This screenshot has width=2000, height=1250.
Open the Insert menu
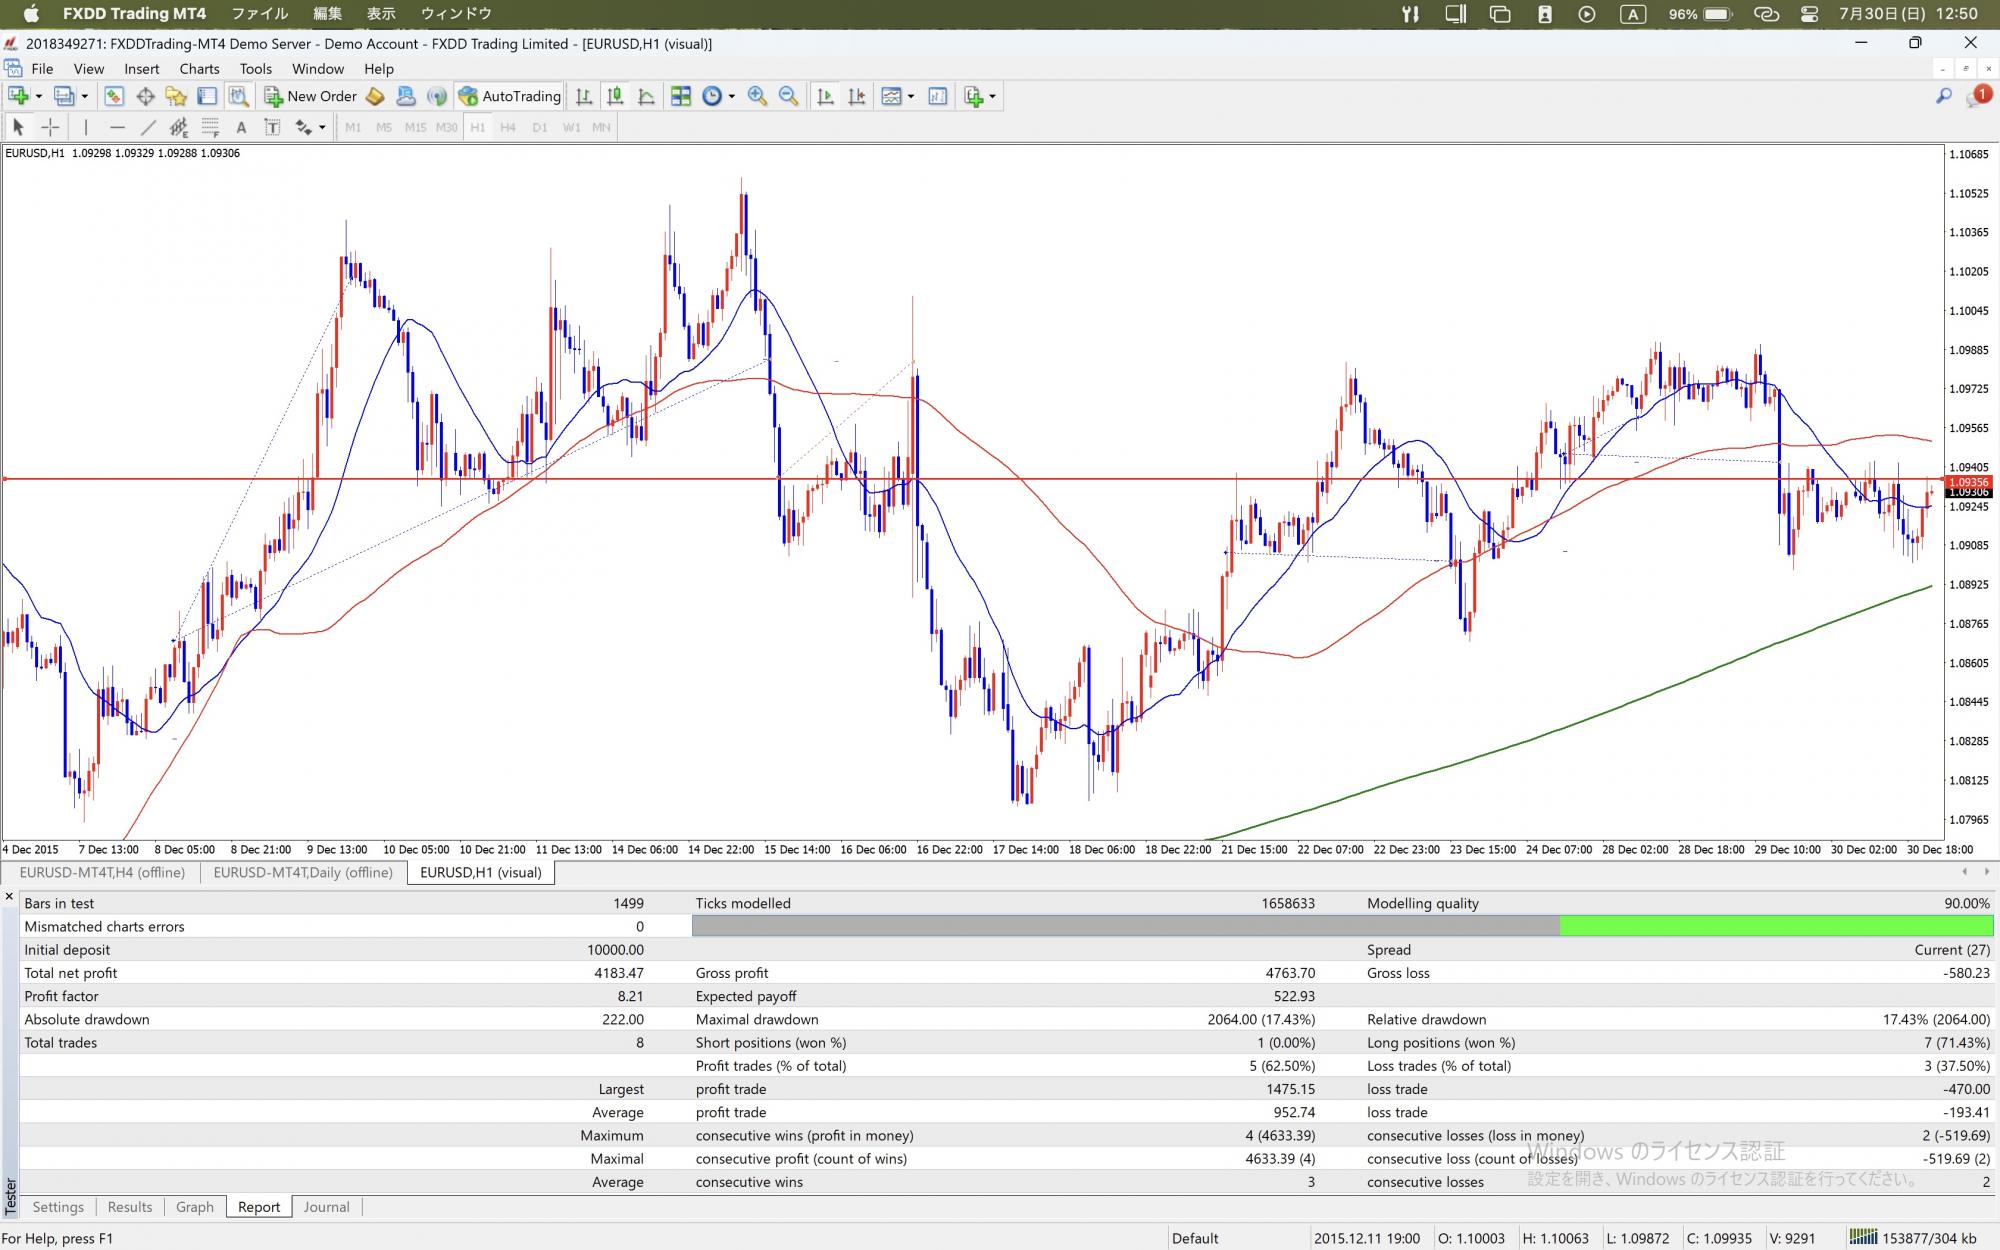(142, 68)
